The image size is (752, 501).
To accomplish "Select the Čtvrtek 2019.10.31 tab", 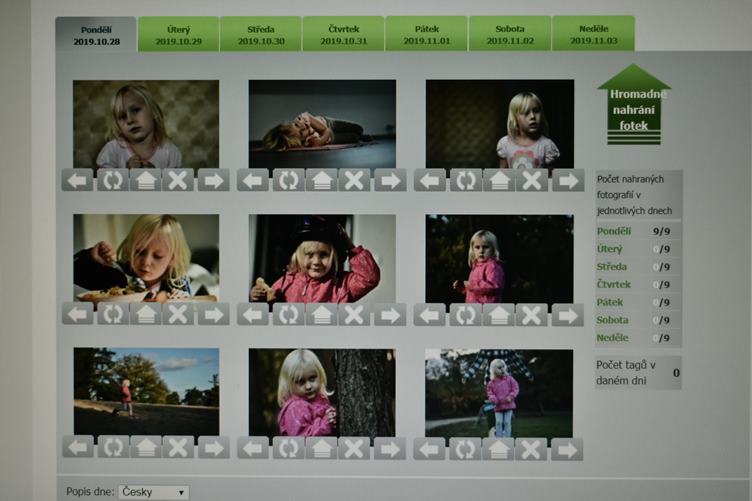I will (x=343, y=34).
